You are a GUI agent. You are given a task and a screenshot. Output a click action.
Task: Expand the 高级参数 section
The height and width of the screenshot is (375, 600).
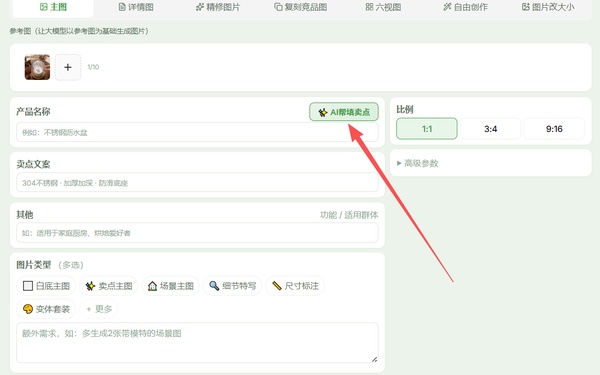coord(417,163)
